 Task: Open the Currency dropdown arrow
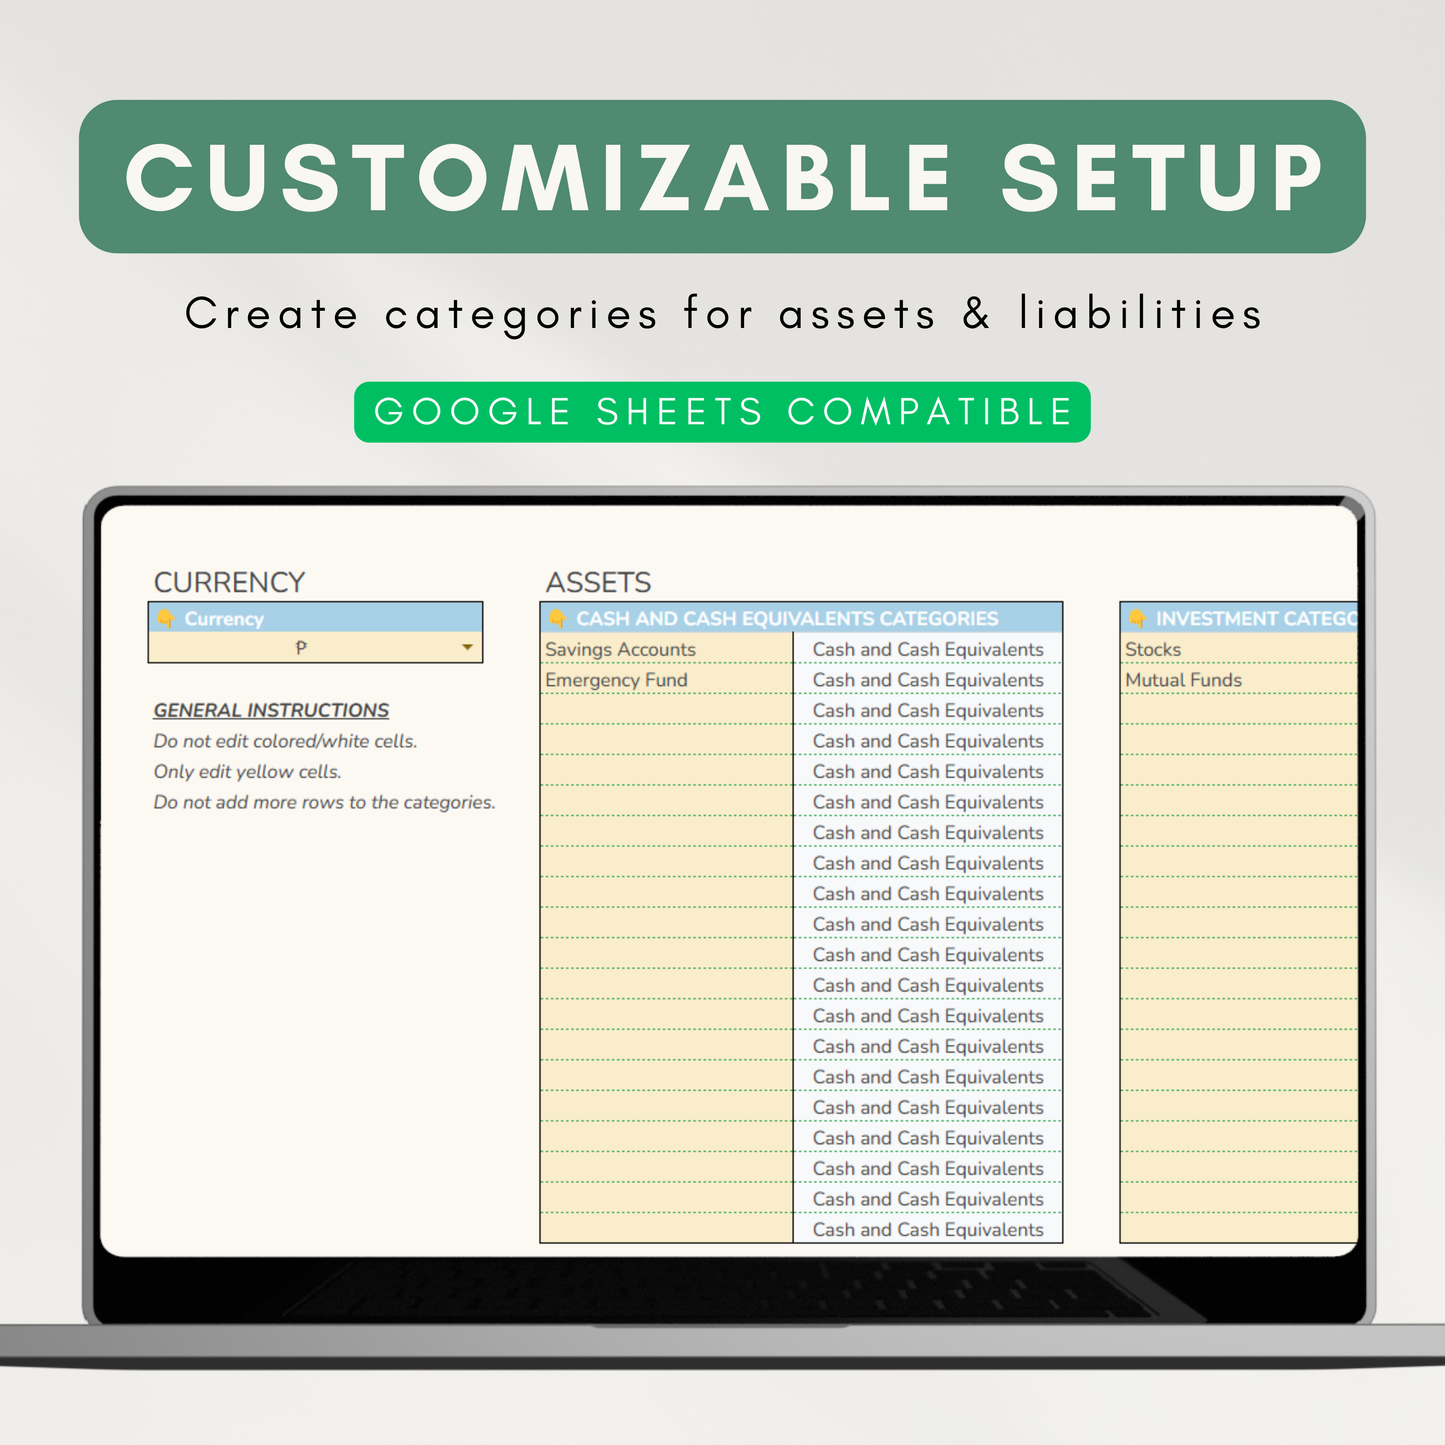pyautogui.click(x=467, y=648)
